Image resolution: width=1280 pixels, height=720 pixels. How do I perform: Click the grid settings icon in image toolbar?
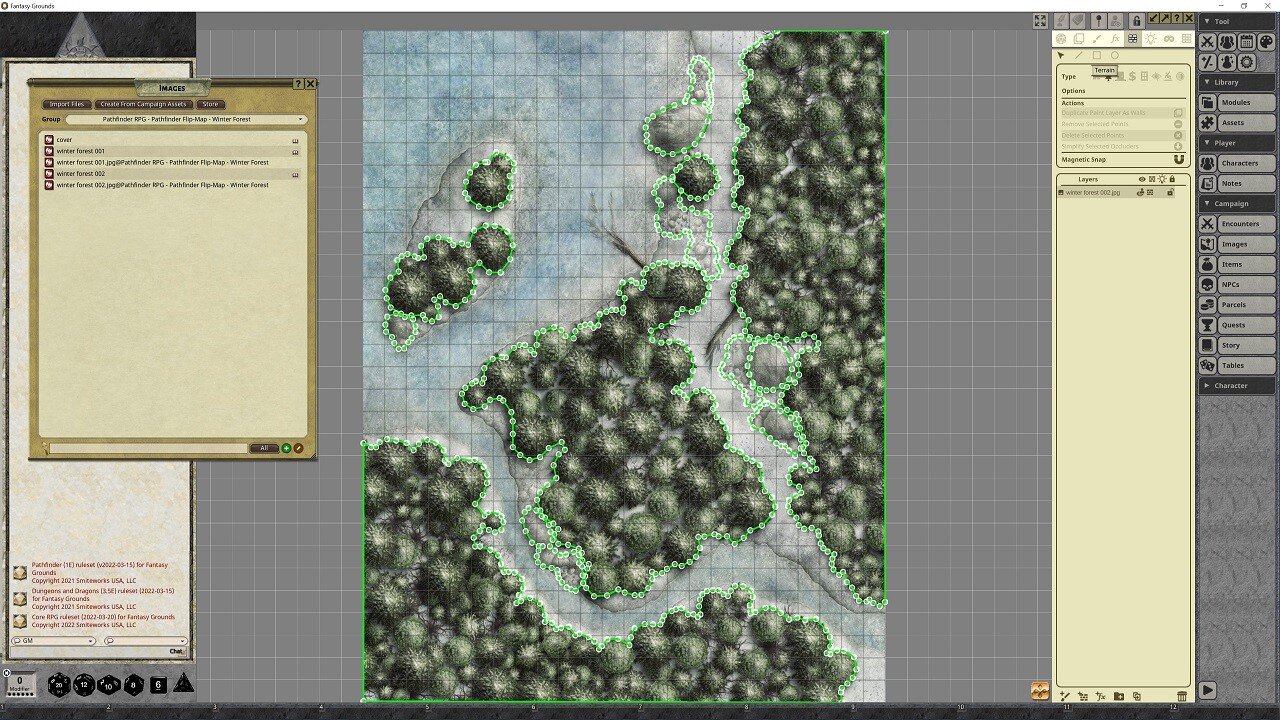[1188, 38]
